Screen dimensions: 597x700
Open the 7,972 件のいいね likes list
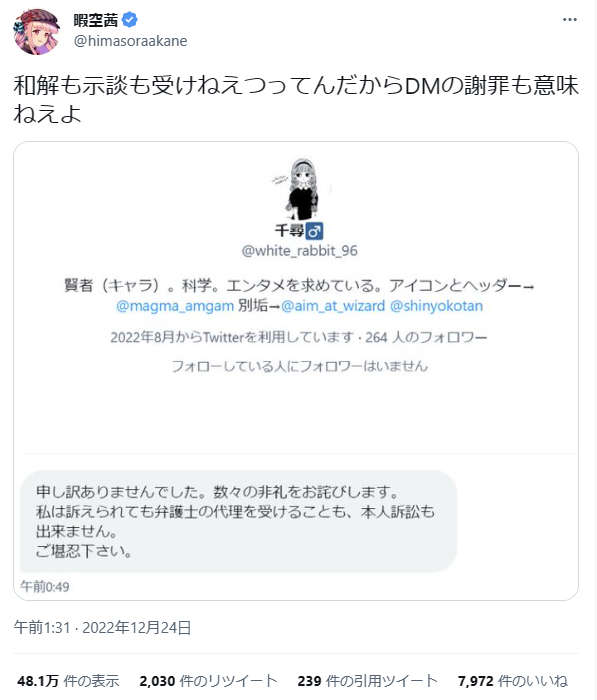tap(513, 681)
